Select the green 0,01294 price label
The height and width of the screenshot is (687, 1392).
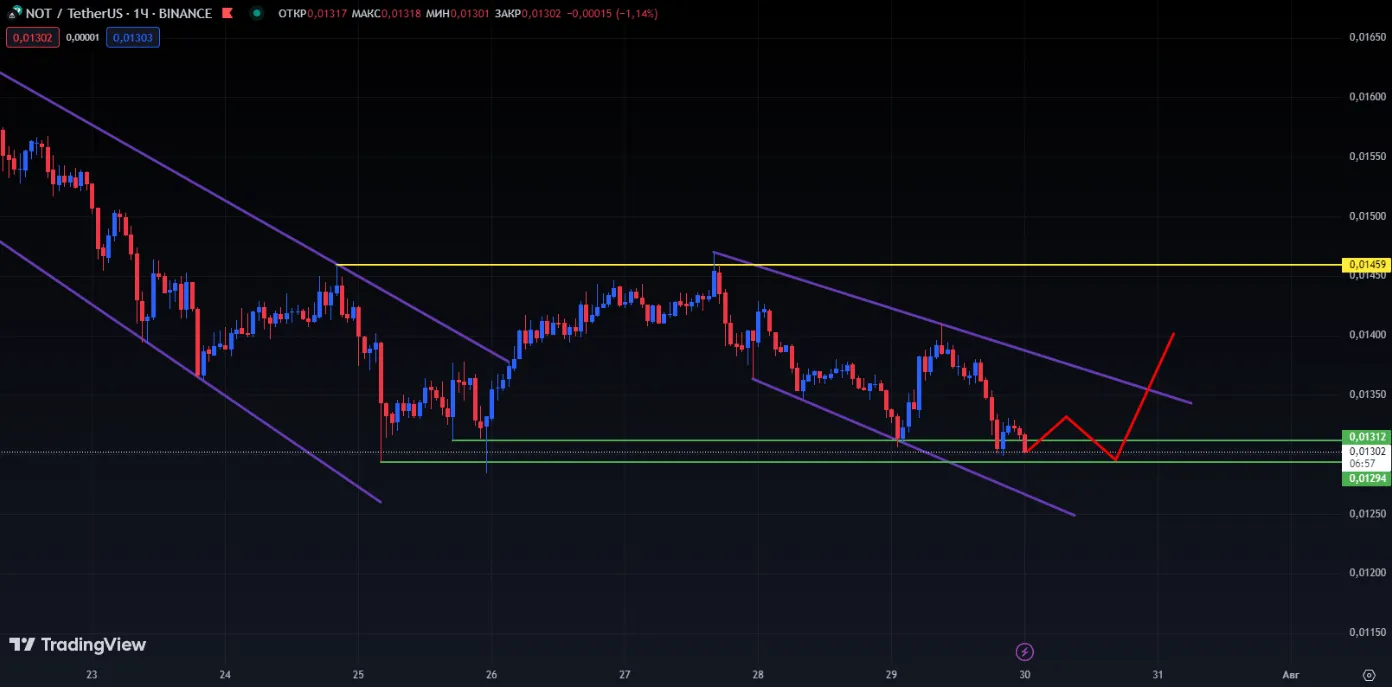coord(1366,479)
